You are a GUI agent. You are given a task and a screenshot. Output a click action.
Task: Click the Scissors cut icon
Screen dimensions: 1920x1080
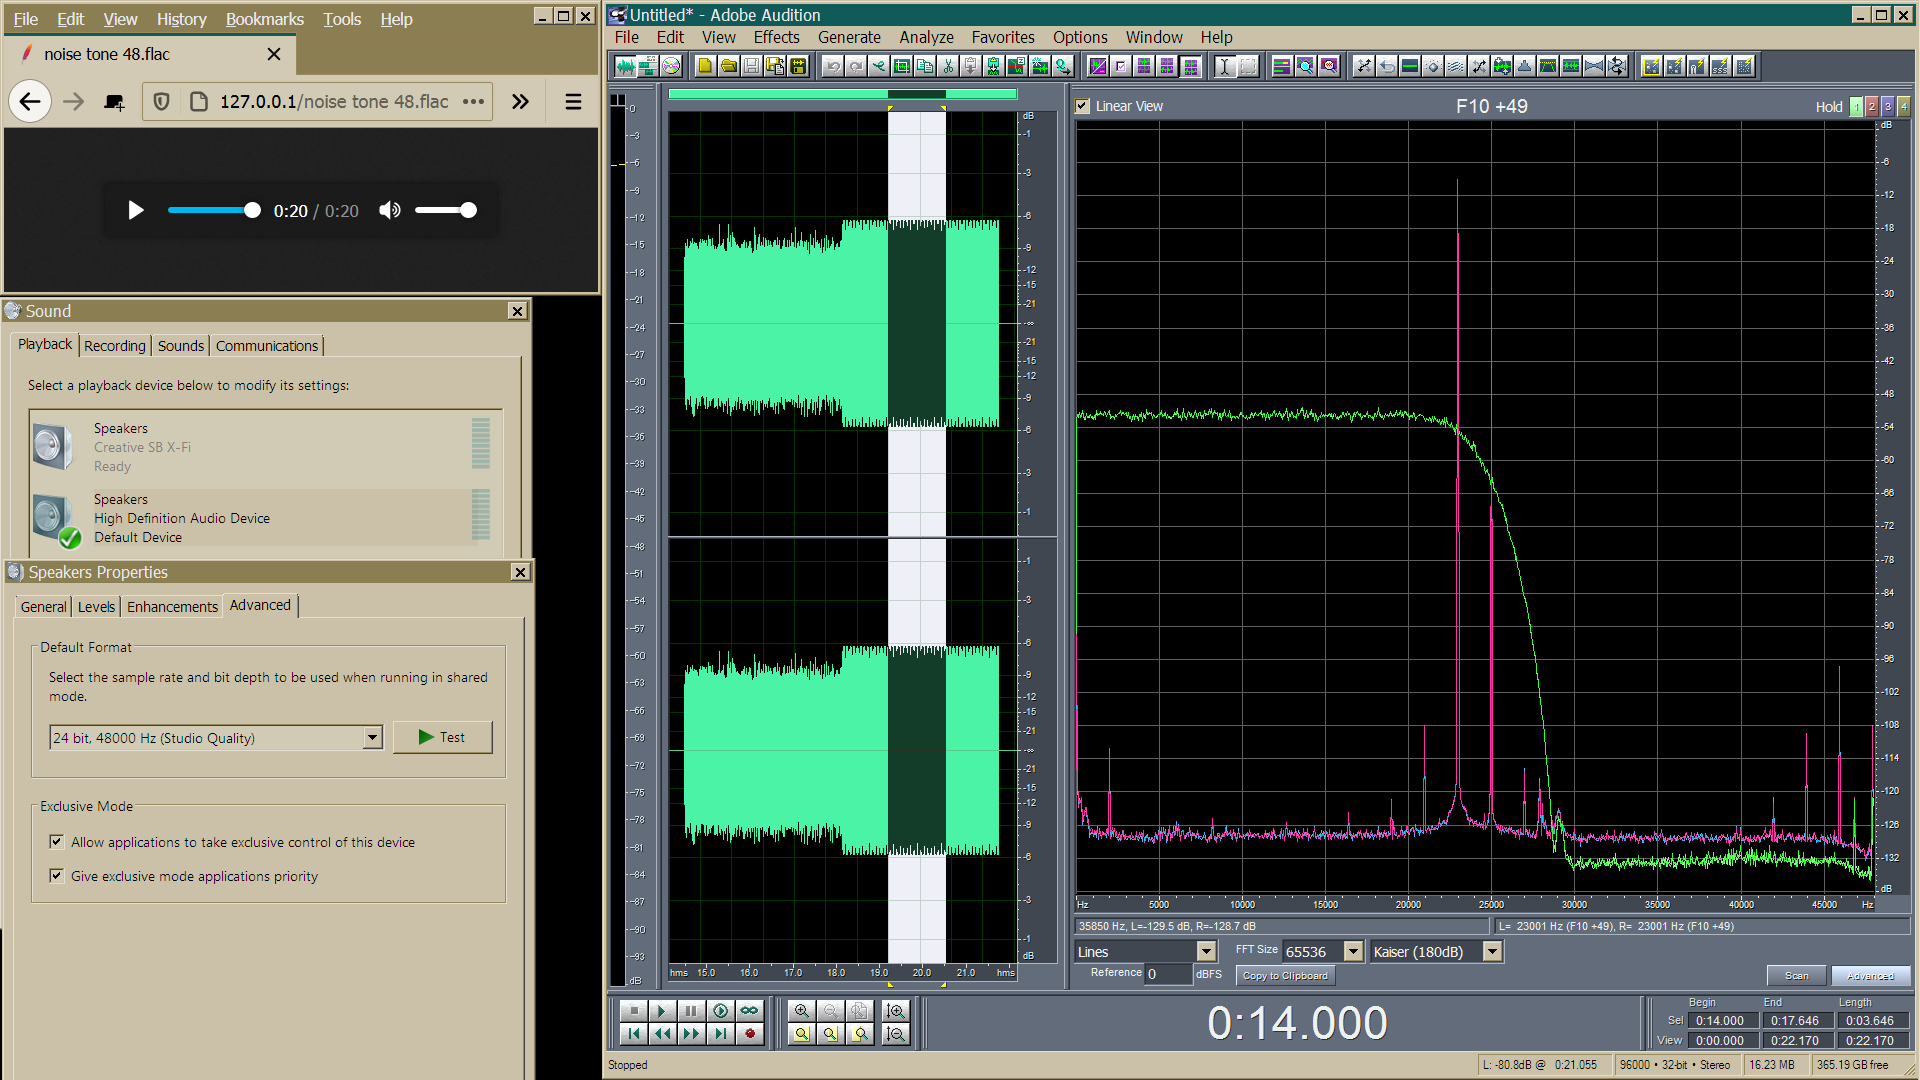click(948, 66)
